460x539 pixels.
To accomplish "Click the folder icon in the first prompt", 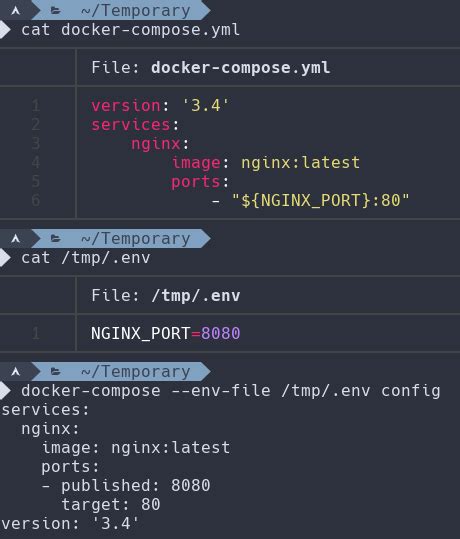I will click(55, 11).
